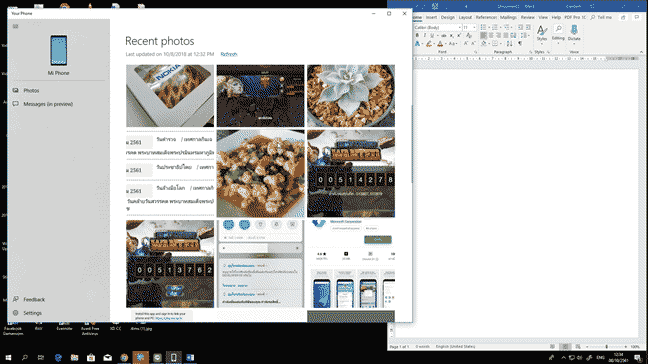
Task: Open the food dish photo thumbnail
Action: [x=260, y=174]
